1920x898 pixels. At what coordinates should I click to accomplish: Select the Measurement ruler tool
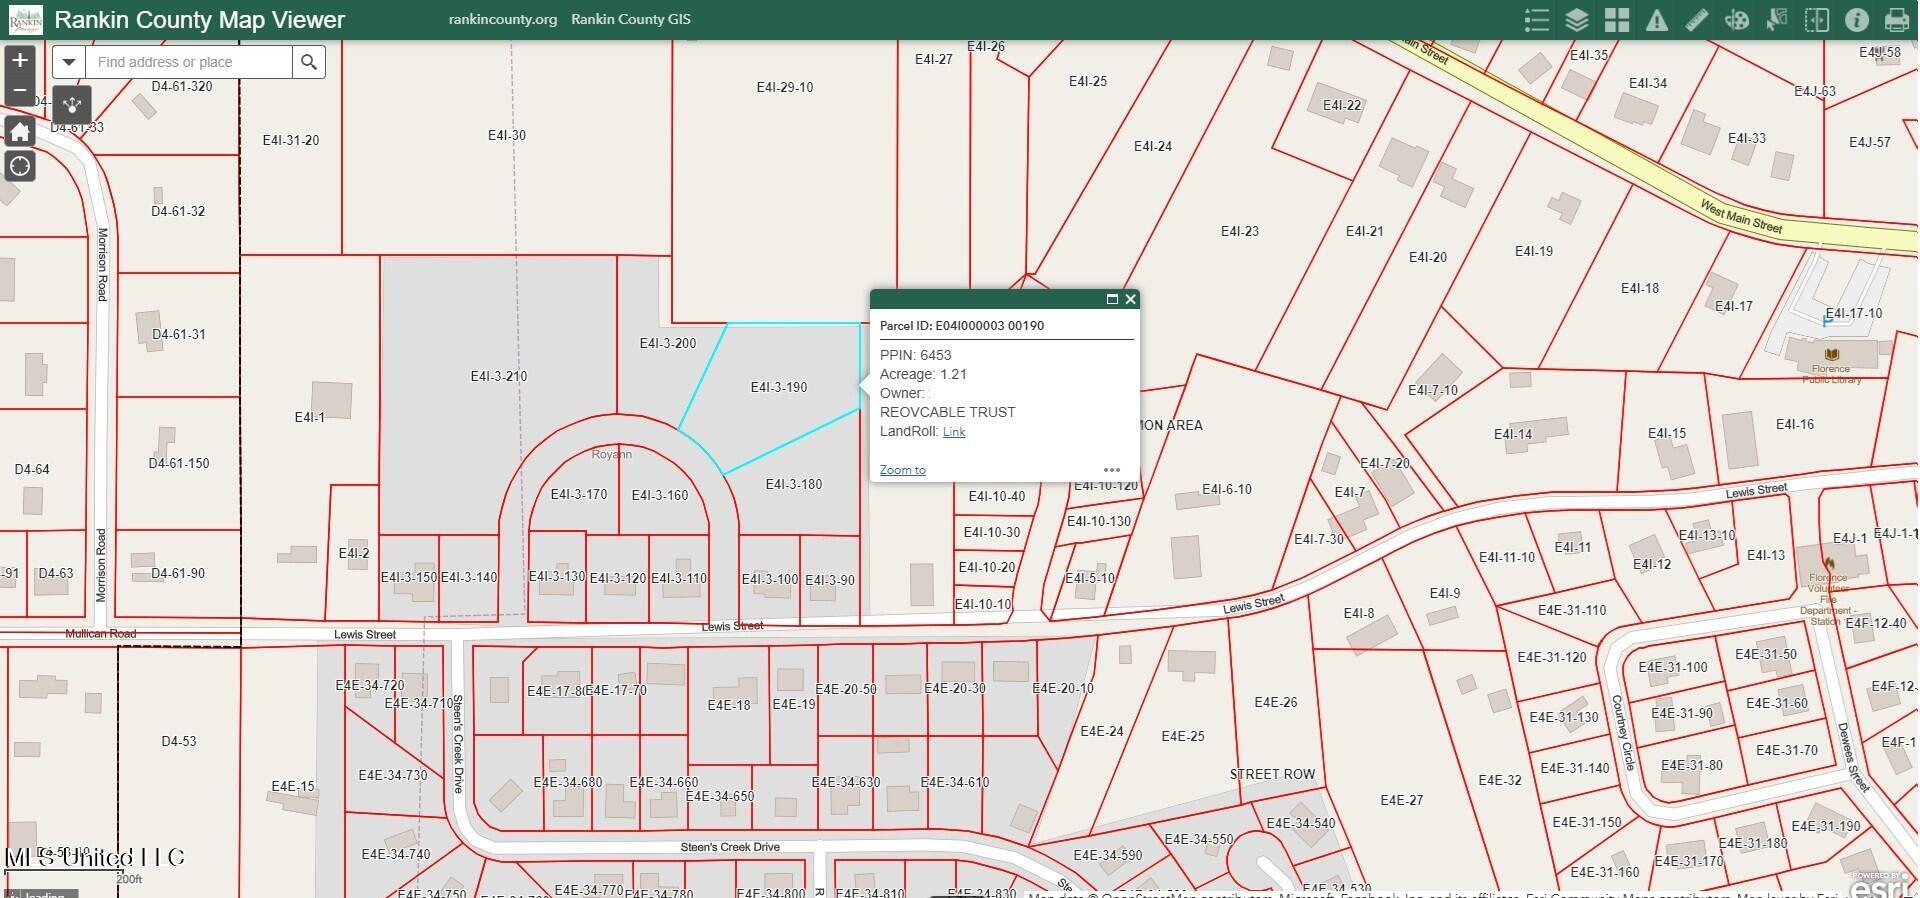click(1697, 20)
